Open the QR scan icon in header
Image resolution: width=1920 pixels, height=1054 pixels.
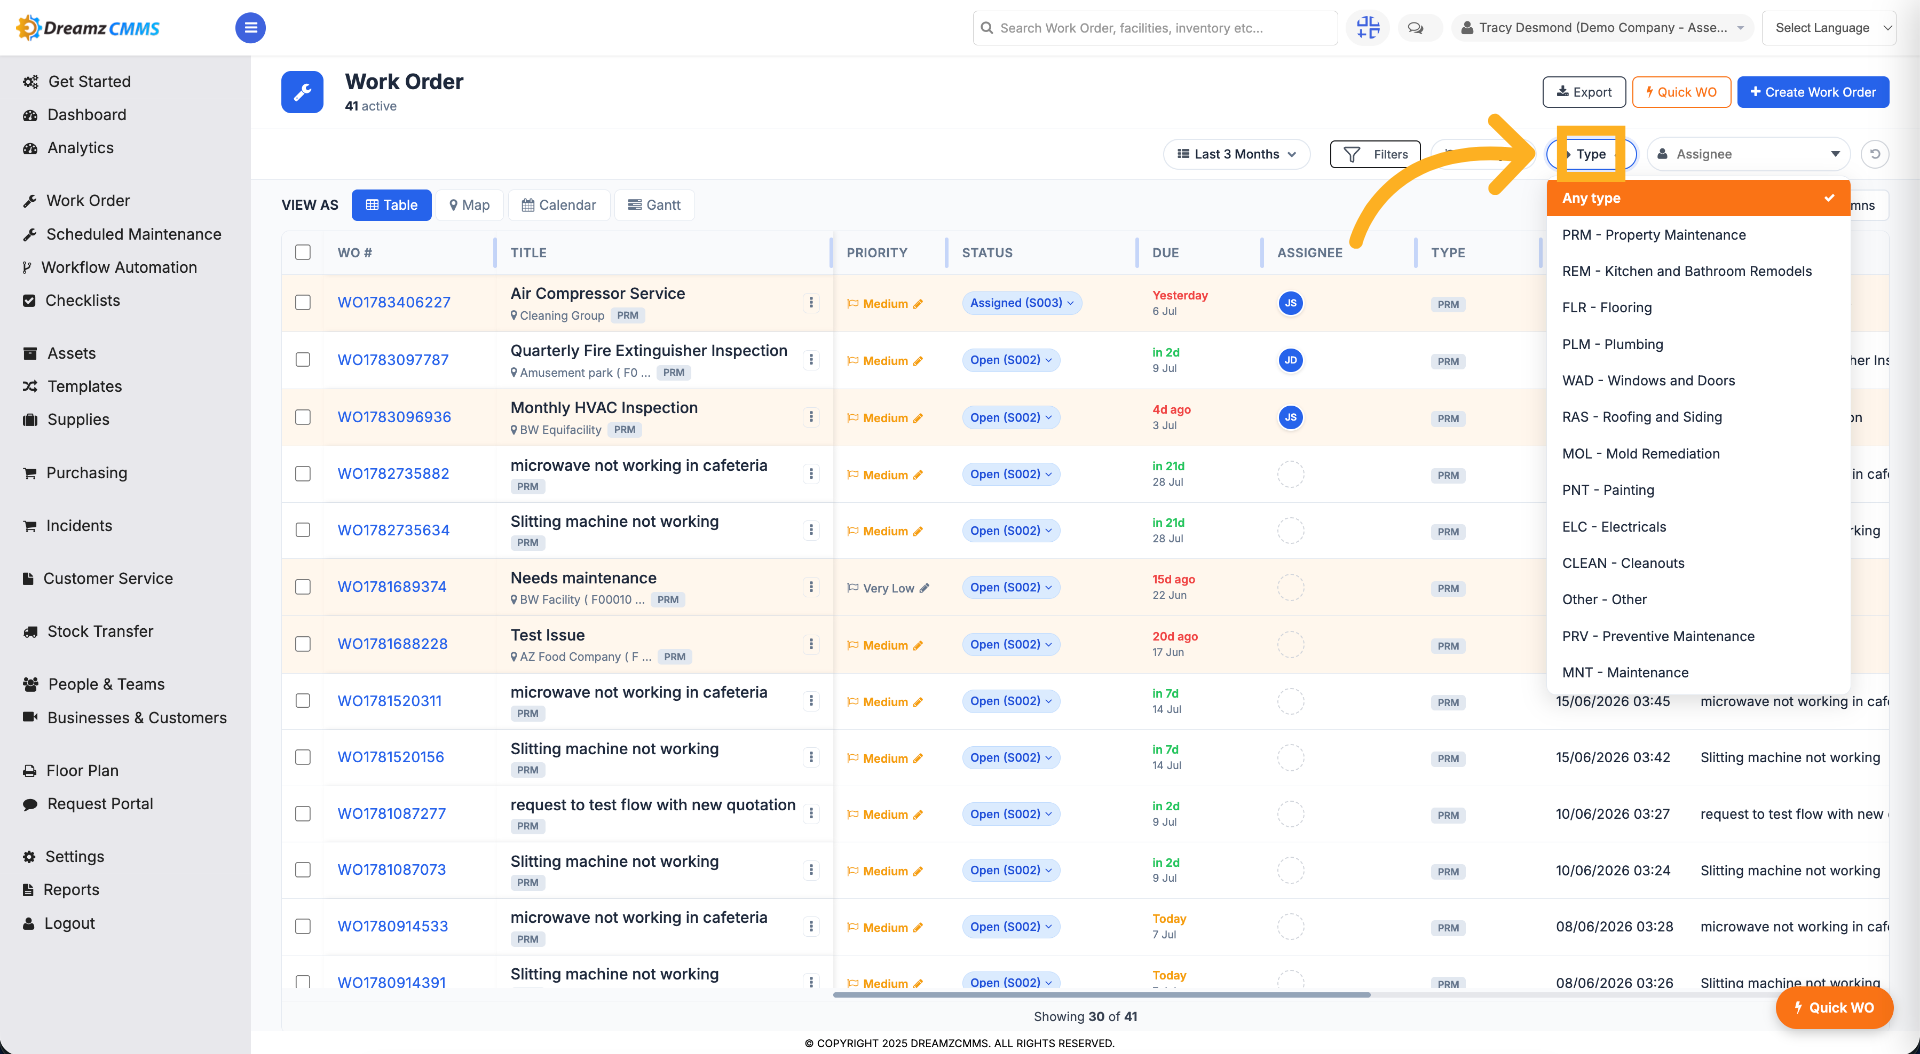click(1368, 28)
